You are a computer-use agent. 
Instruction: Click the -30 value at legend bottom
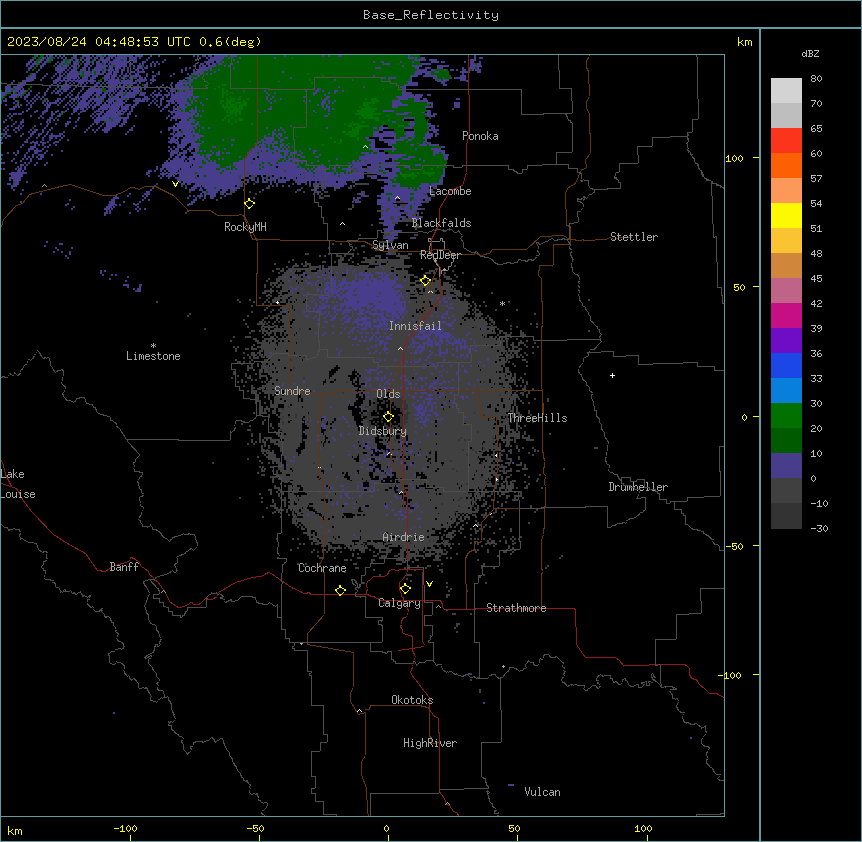(819, 528)
